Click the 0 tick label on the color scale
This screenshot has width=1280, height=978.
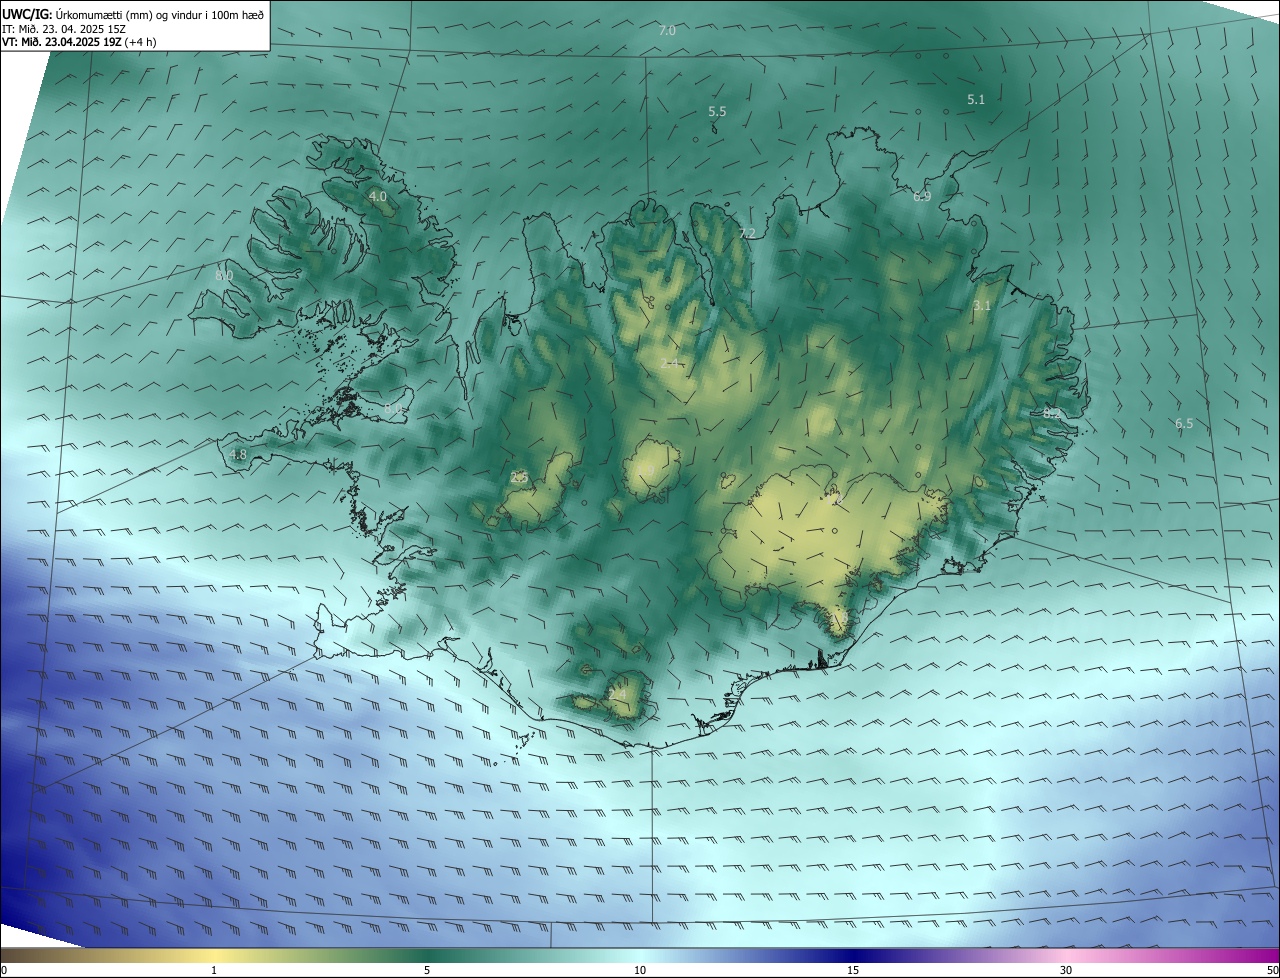[x=4, y=971]
